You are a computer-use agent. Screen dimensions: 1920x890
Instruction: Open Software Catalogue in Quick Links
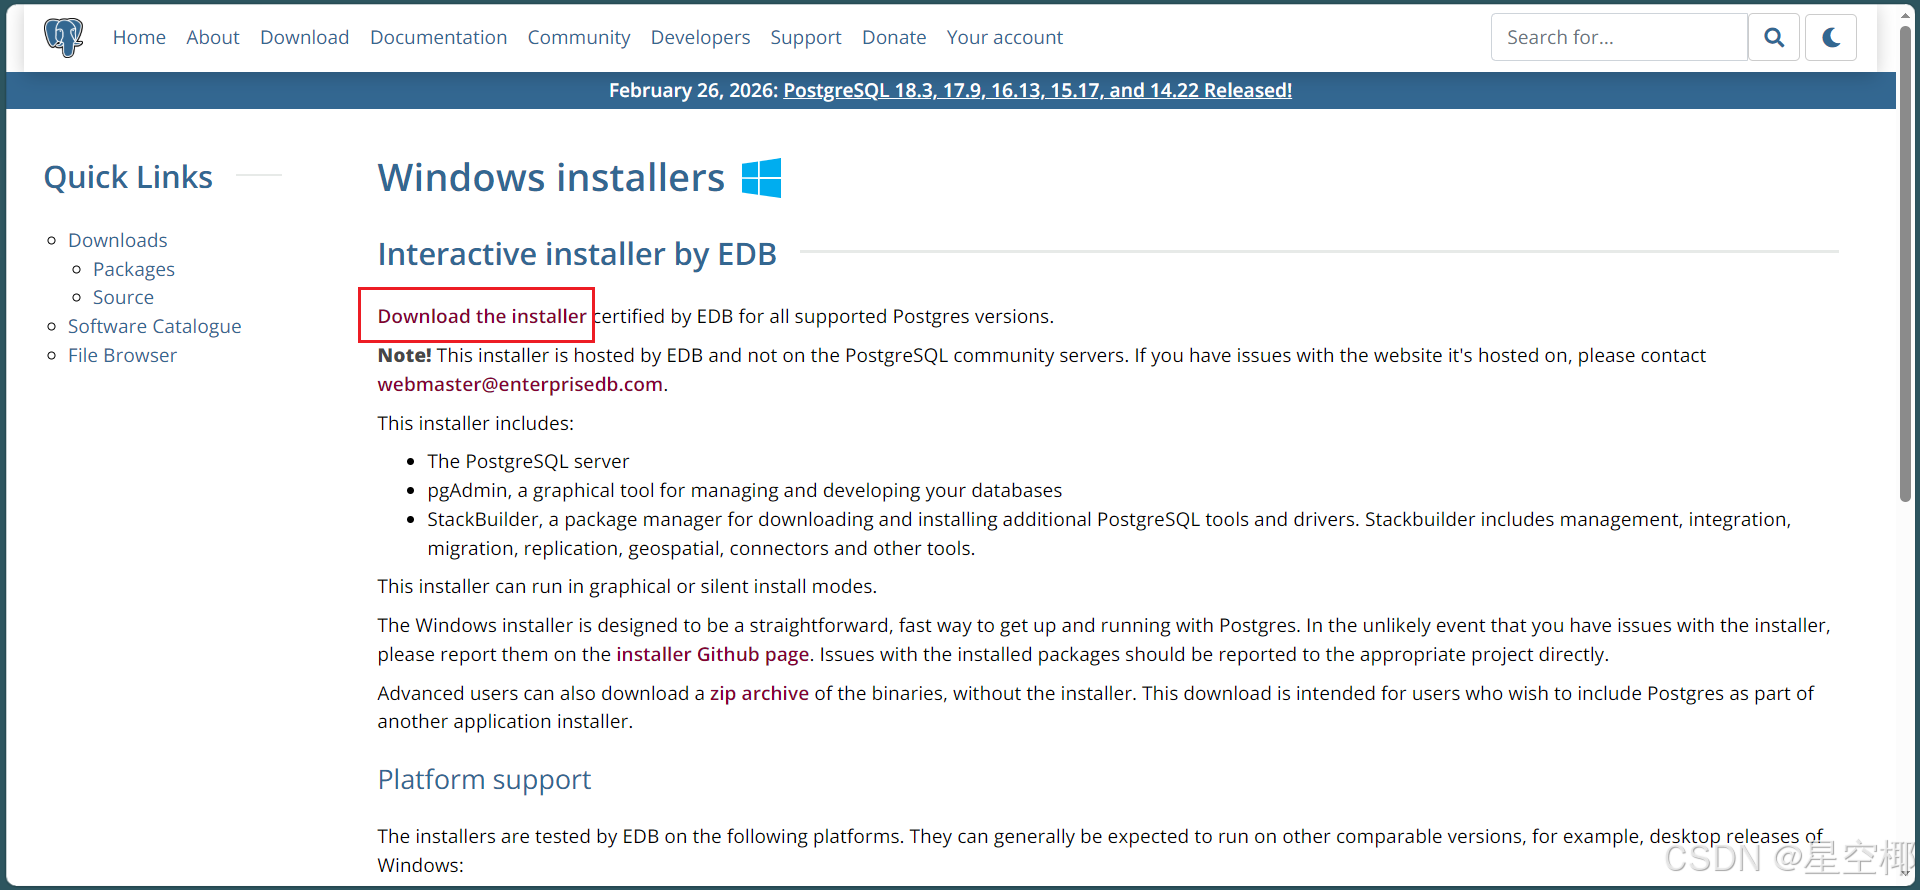point(155,326)
